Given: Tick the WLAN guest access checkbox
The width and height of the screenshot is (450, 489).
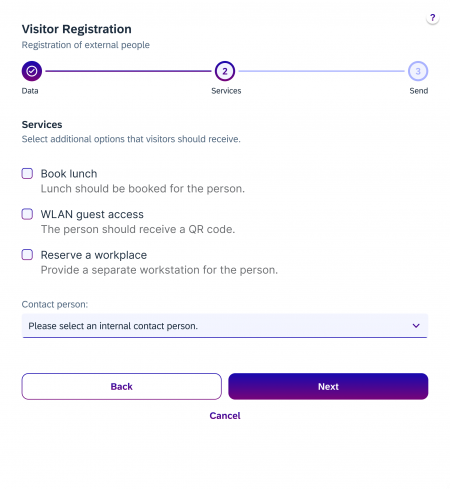Looking at the screenshot, I should coord(27,214).
